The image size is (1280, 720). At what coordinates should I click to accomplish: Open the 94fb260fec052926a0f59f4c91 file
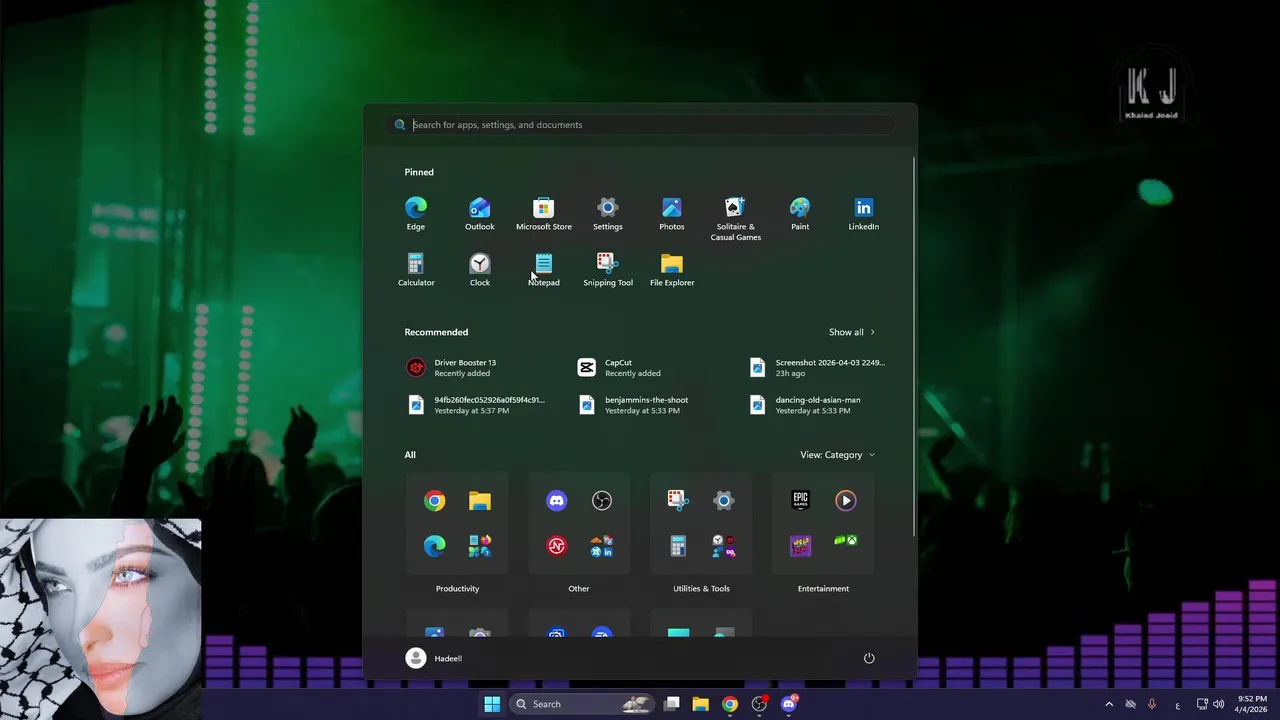pos(476,405)
